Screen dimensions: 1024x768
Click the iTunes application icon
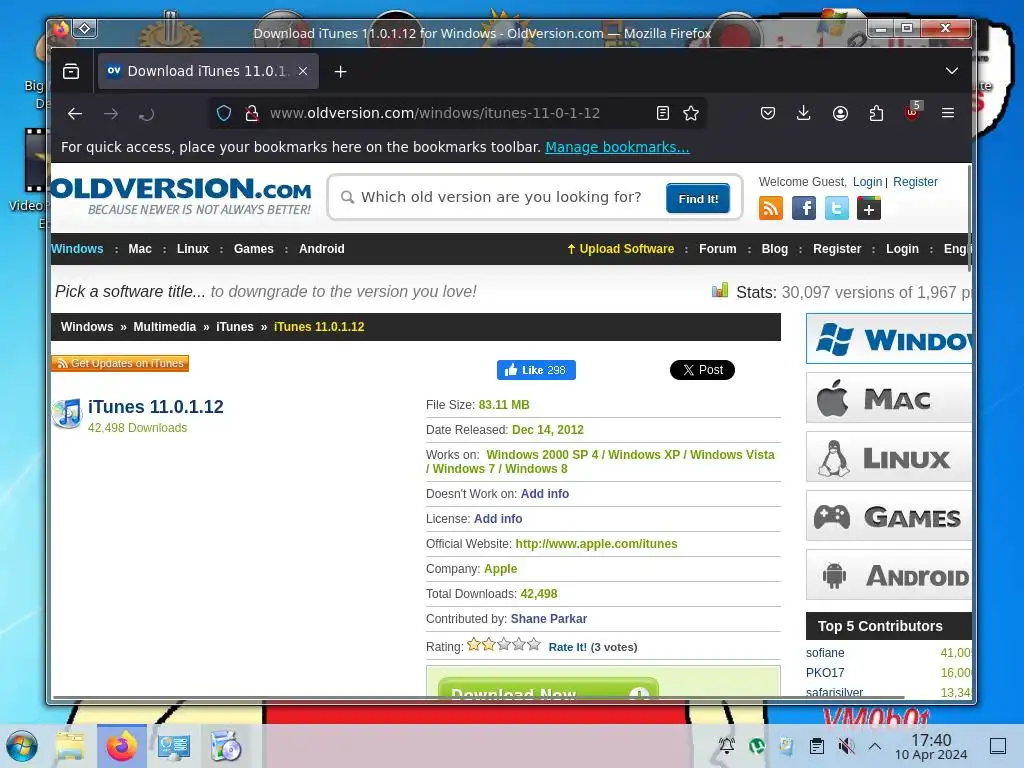(x=67, y=413)
